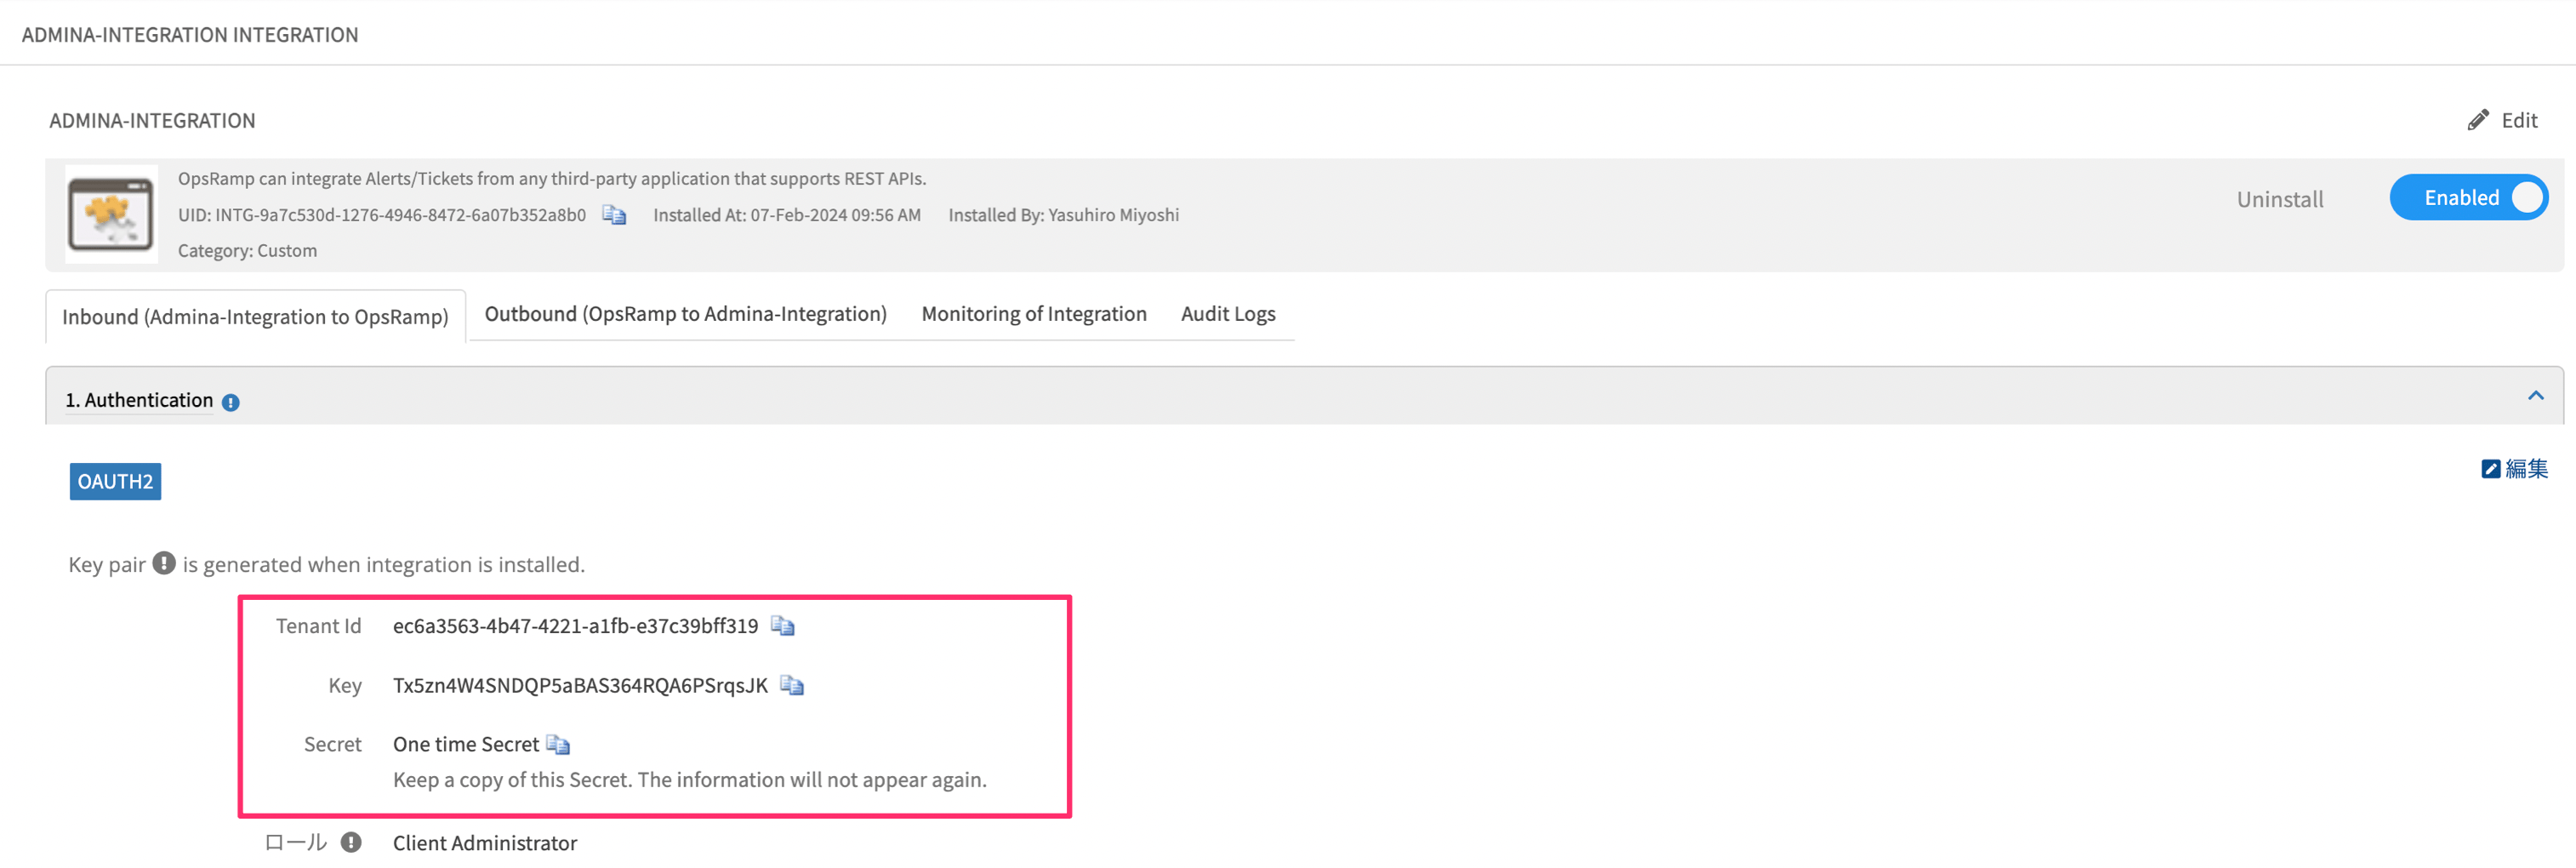This screenshot has height=868, width=2576.
Task: Click the ロール info icon
Action: coord(351,842)
